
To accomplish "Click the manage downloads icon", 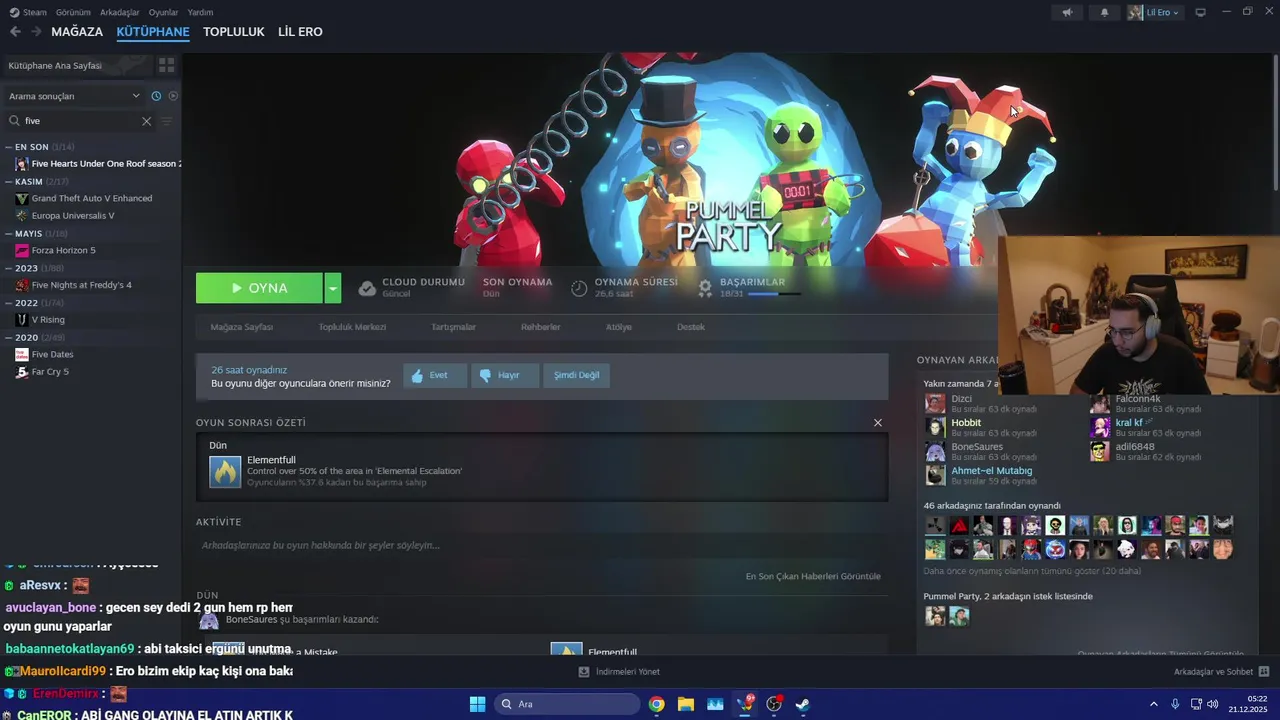I will tap(584, 671).
